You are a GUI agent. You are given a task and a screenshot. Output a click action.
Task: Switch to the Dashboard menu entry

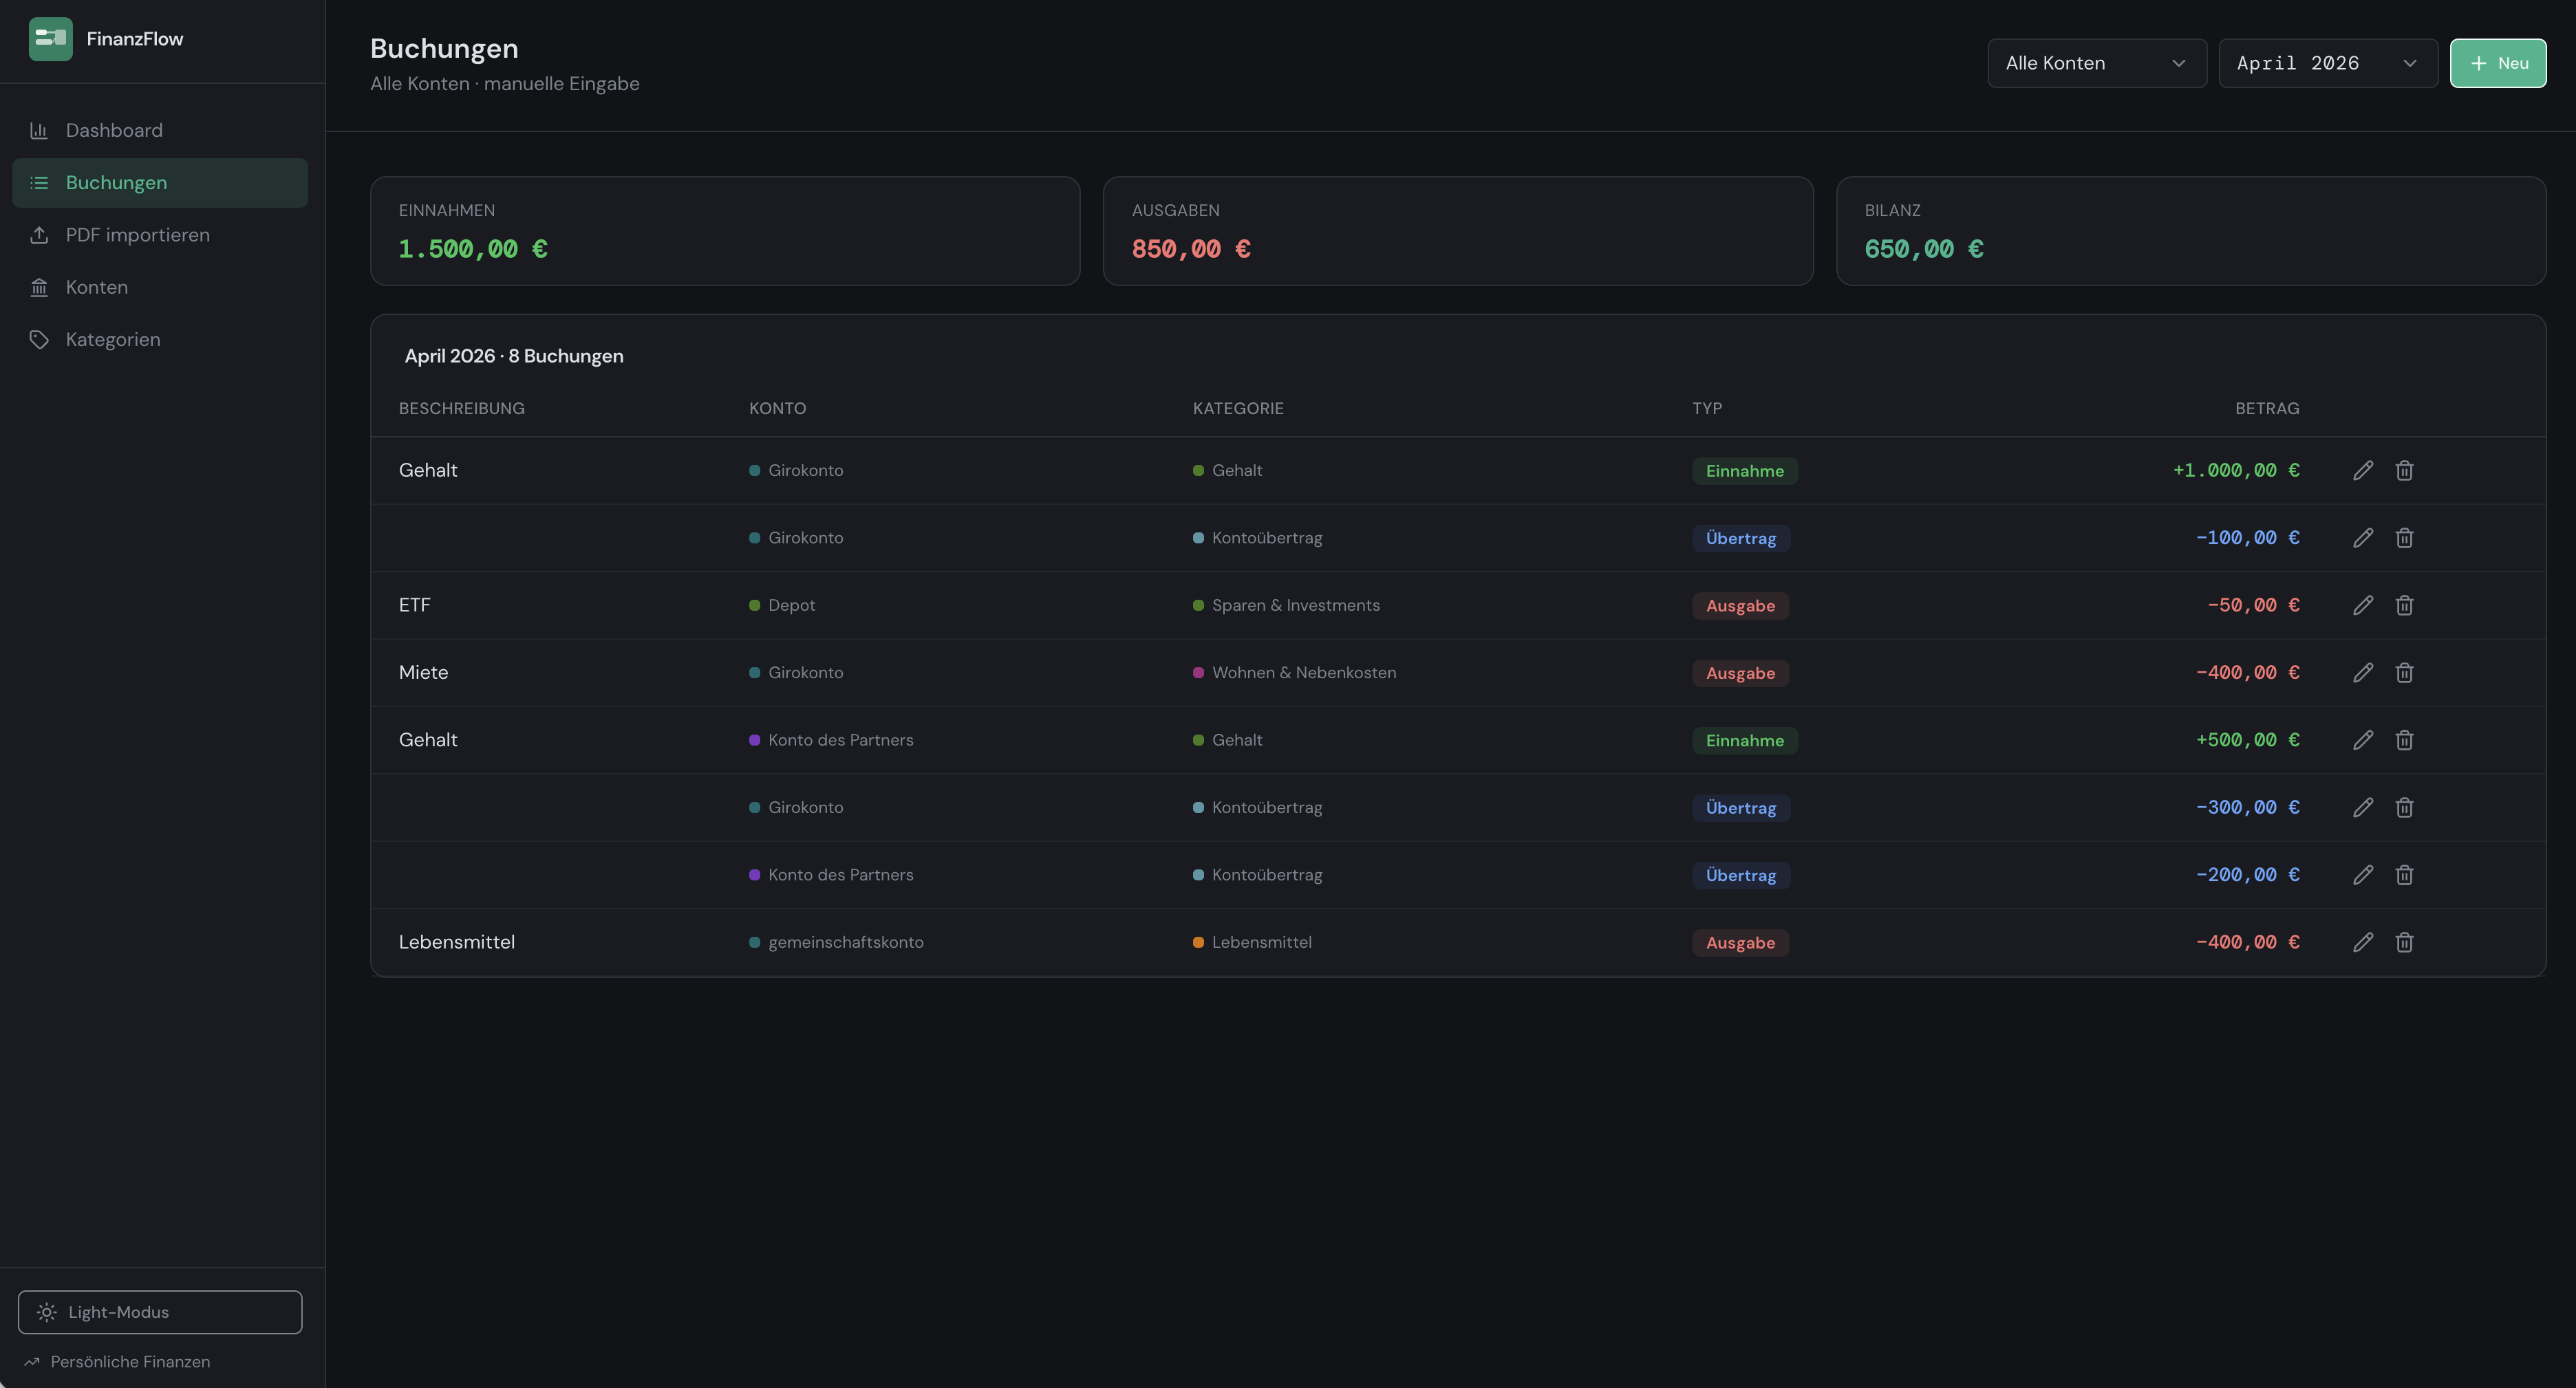pyautogui.click(x=114, y=130)
